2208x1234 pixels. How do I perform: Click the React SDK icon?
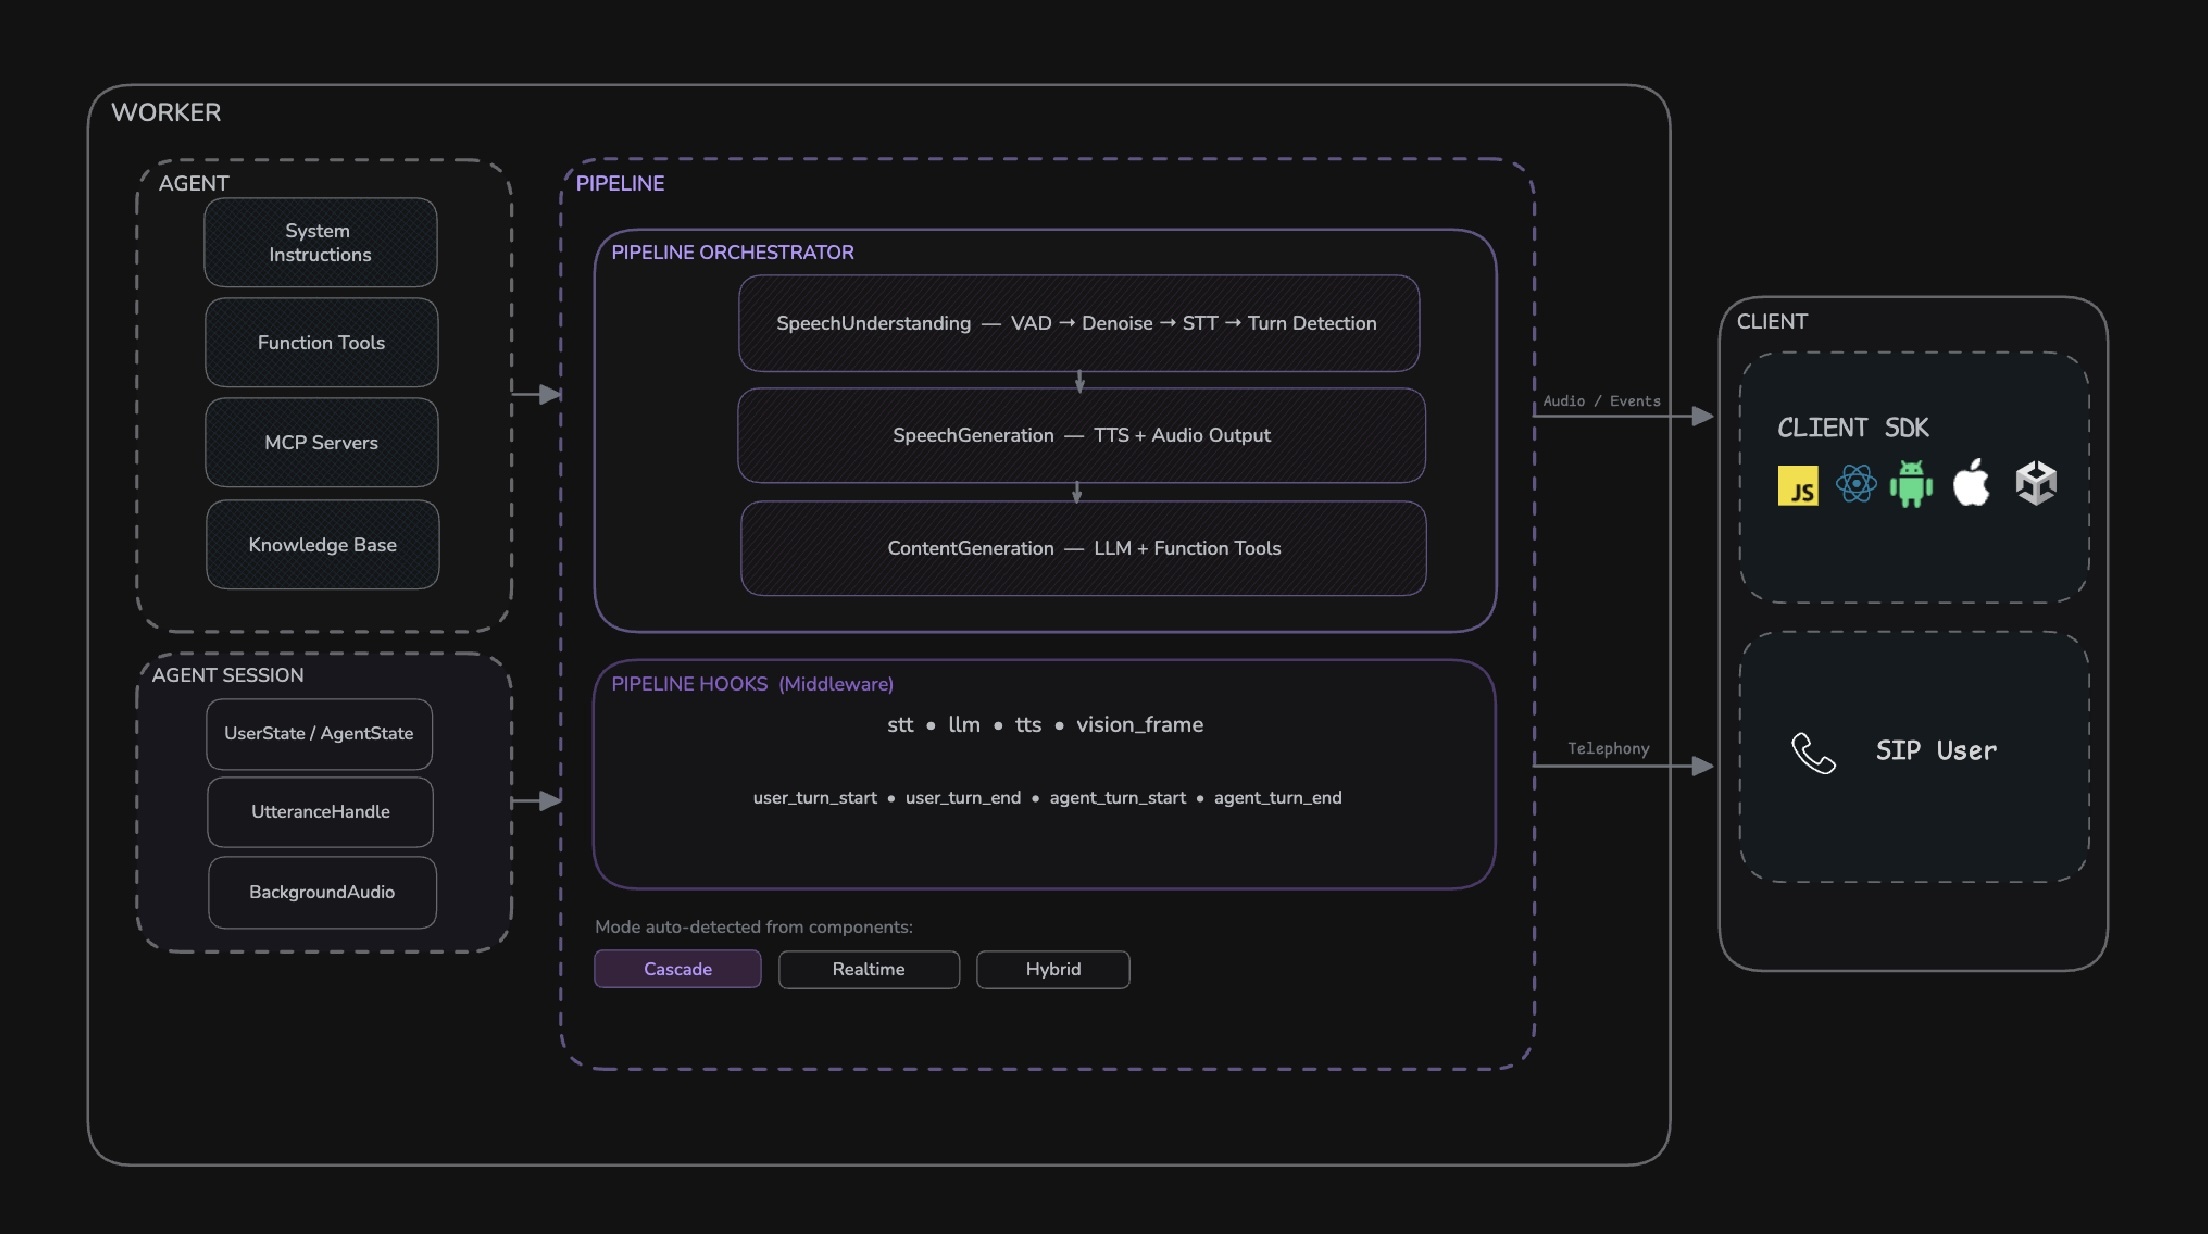pyautogui.click(x=1855, y=485)
